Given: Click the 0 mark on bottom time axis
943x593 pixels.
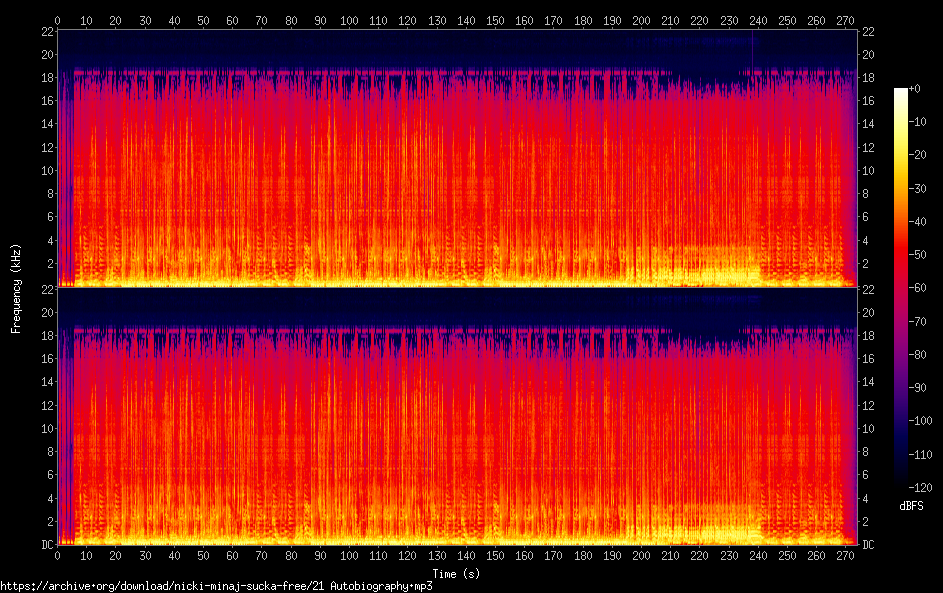Looking at the screenshot, I should (x=57, y=556).
